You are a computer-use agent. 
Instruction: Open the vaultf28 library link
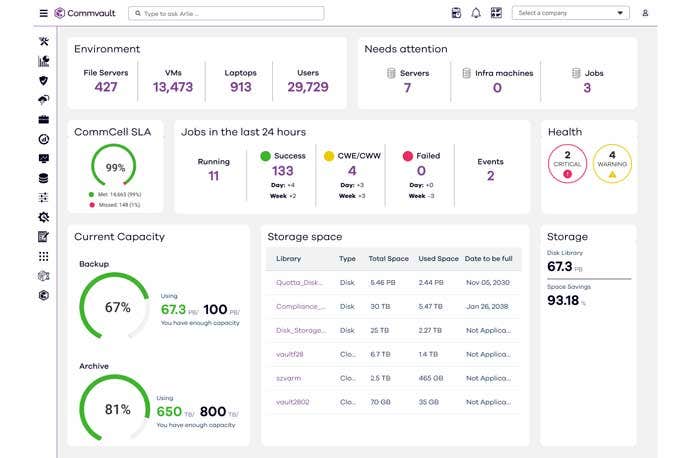pos(289,355)
